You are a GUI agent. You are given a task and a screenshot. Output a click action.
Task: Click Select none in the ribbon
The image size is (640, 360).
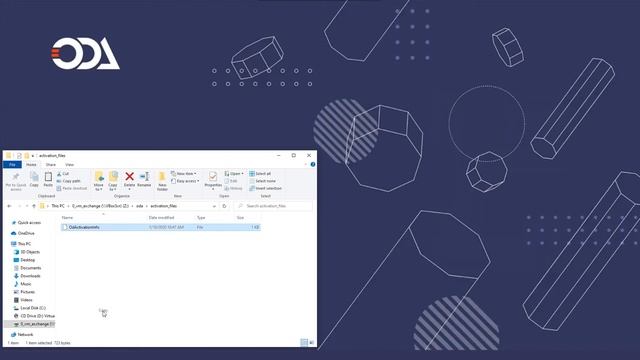coord(262,181)
